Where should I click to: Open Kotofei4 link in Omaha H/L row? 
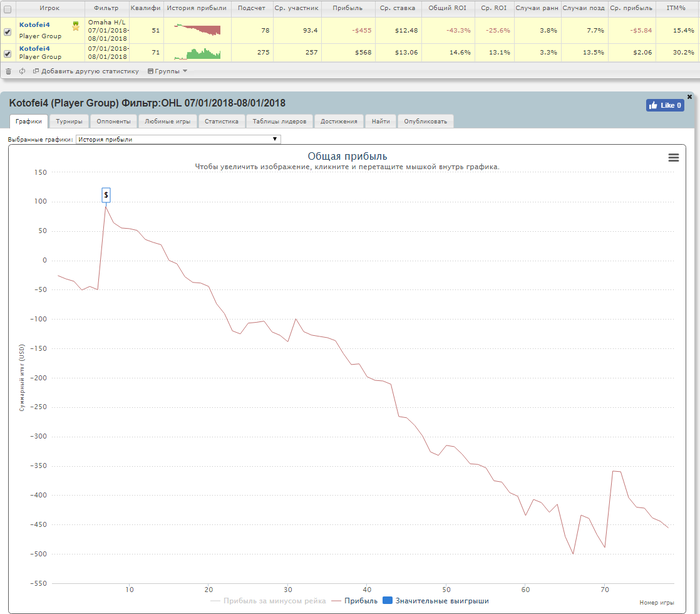click(x=34, y=25)
